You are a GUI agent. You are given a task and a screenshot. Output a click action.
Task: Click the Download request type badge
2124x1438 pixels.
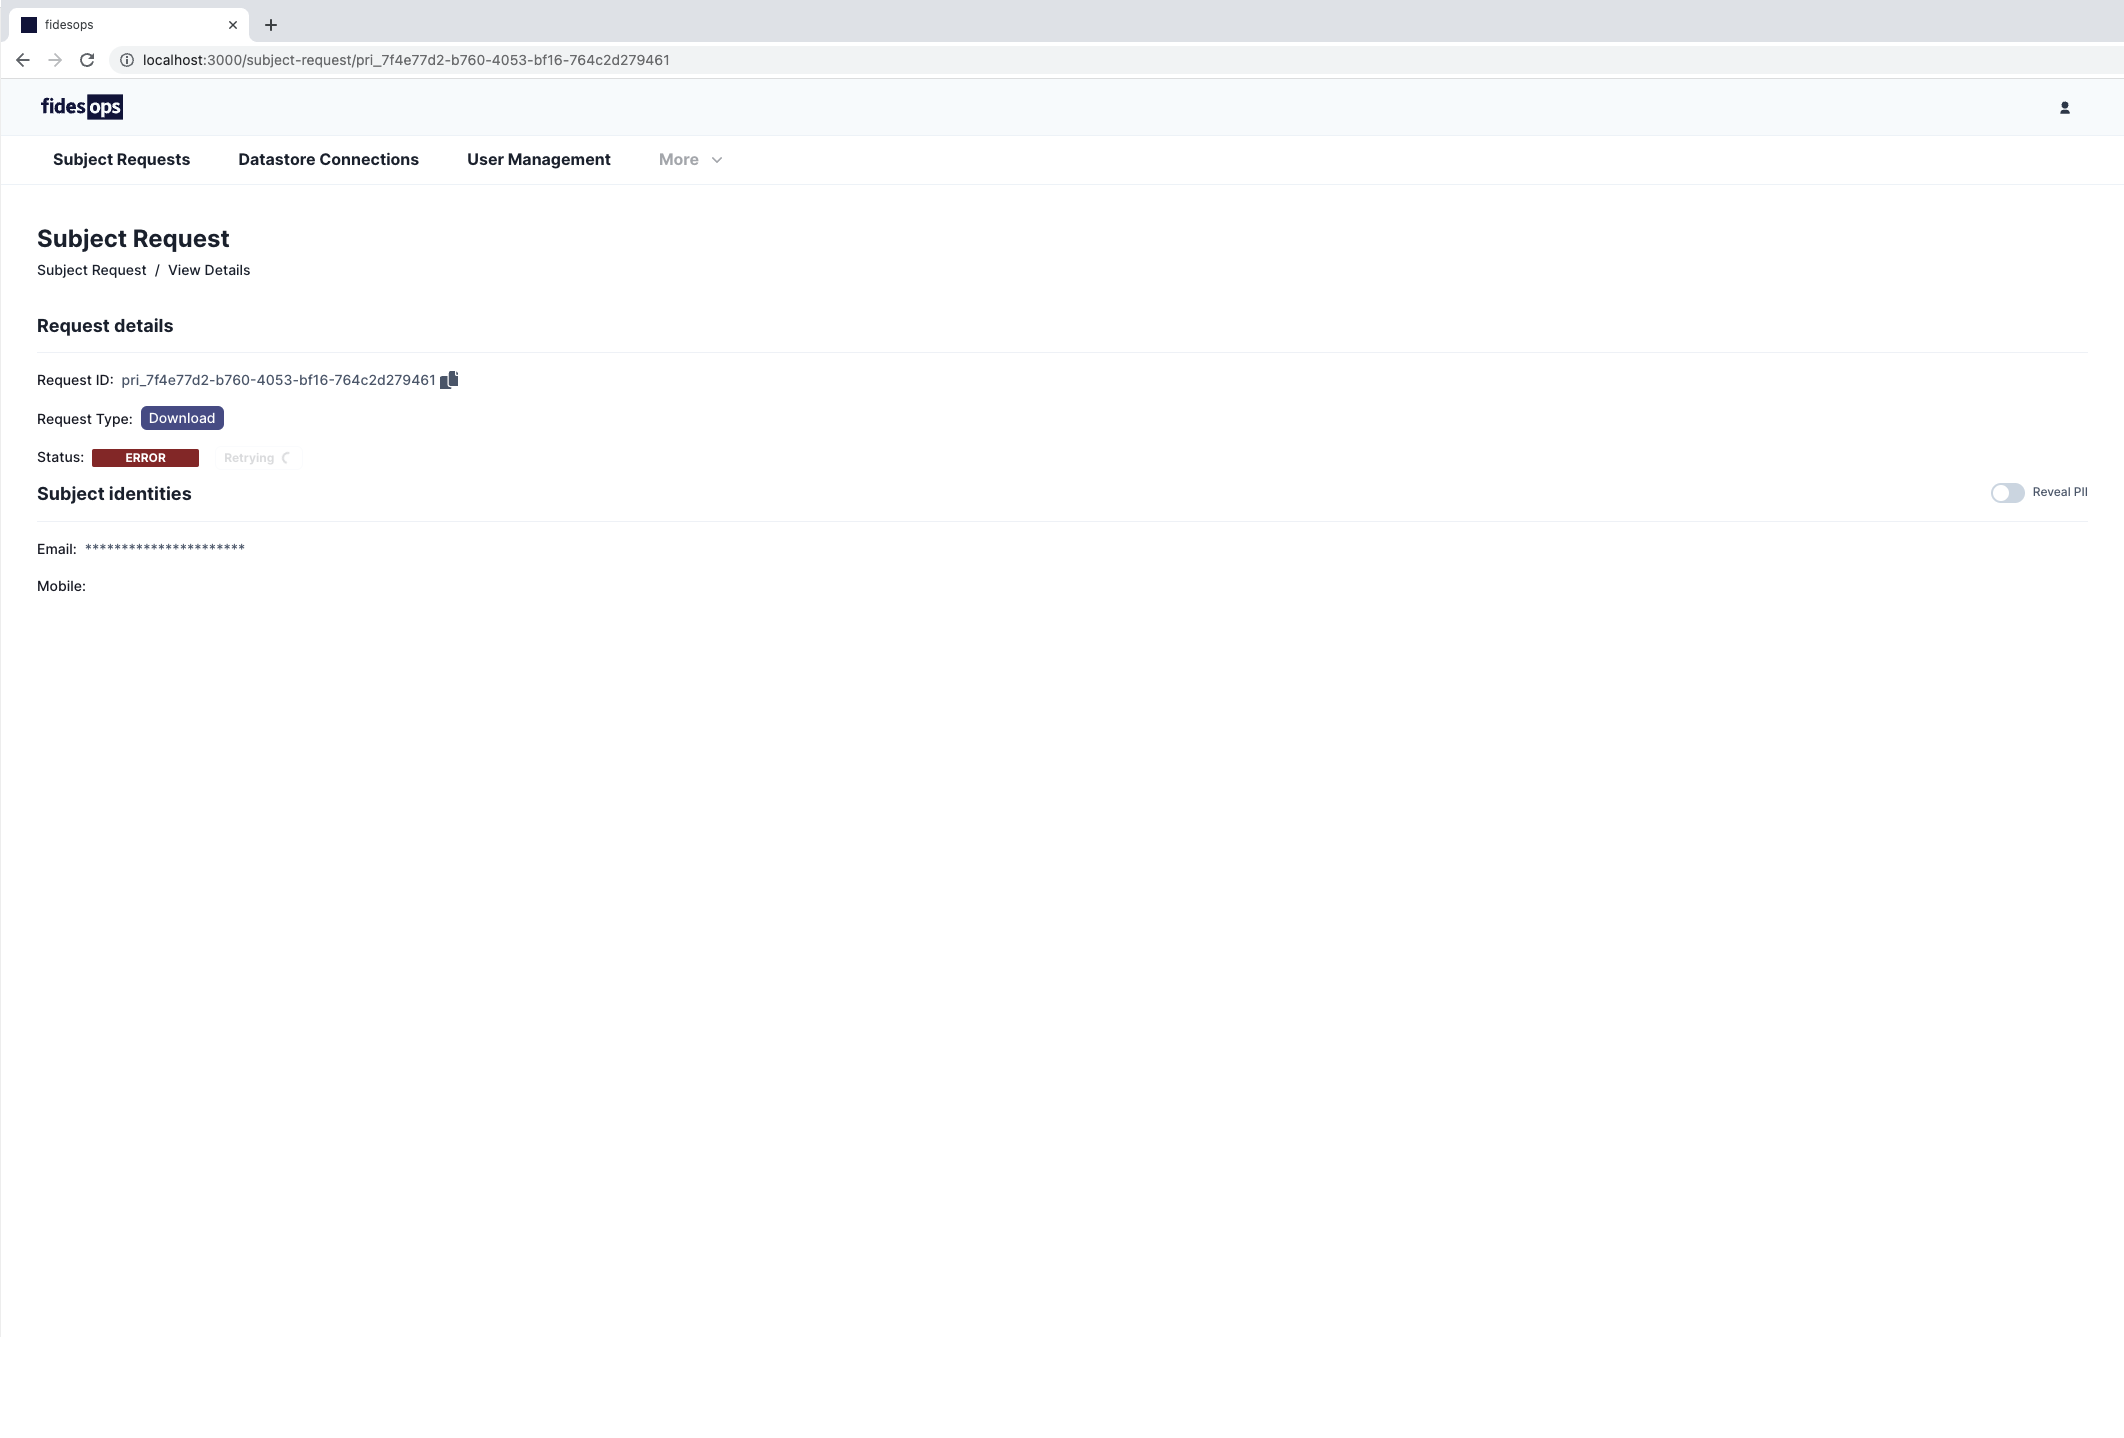182,418
